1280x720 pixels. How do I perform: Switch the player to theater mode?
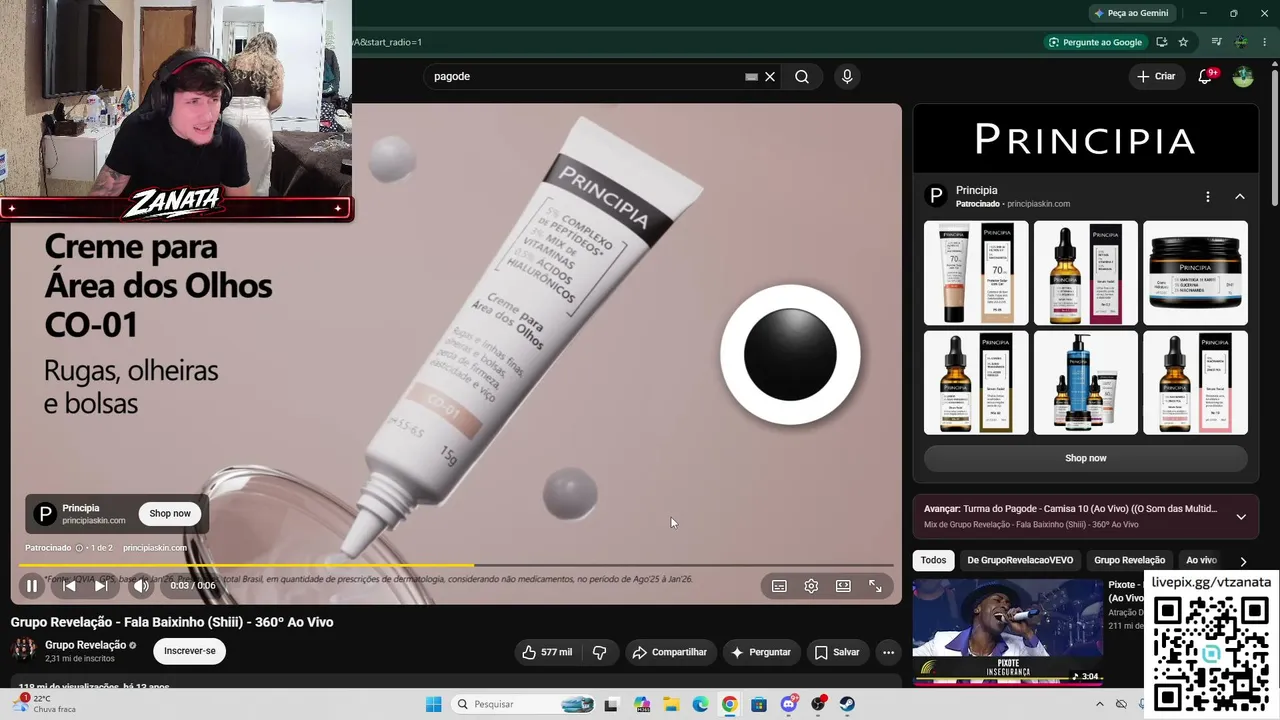843,586
